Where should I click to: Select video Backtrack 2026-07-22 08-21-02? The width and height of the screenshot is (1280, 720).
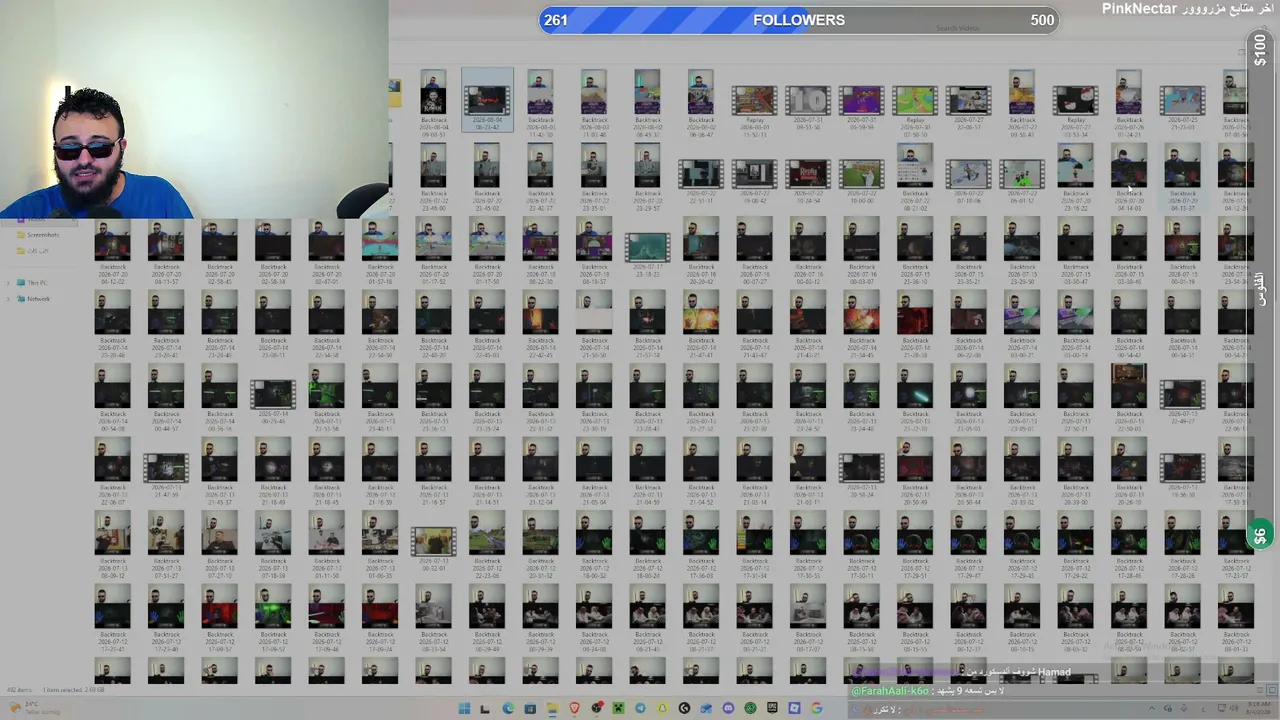click(915, 175)
